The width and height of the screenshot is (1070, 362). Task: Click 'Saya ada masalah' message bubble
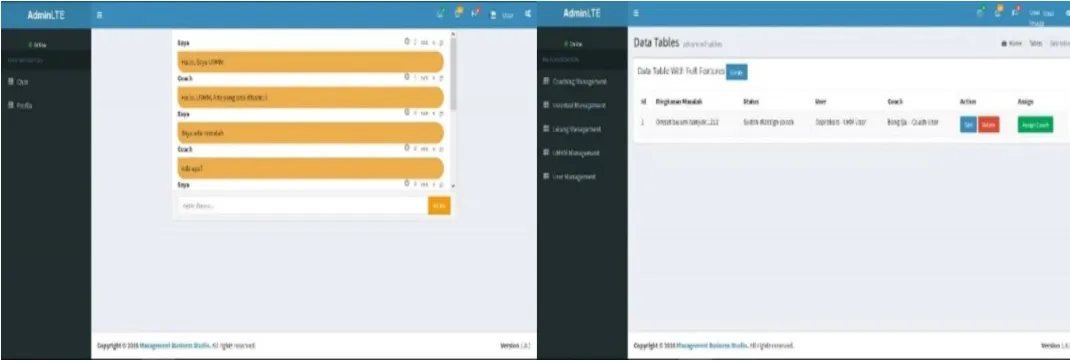point(310,133)
